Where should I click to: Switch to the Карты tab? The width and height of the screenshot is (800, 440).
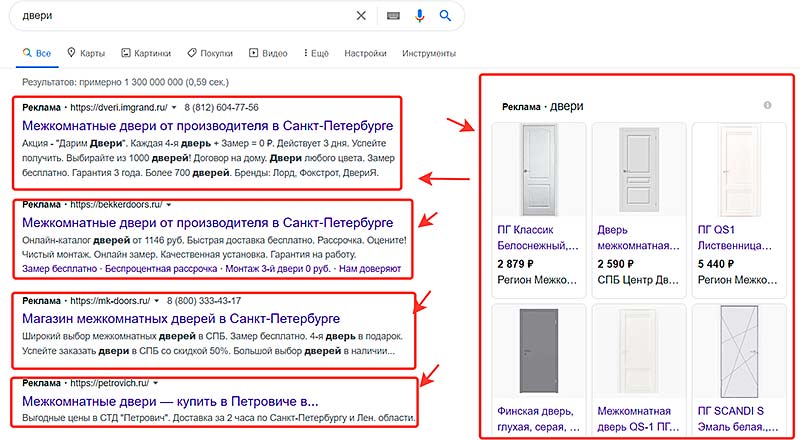coord(84,53)
